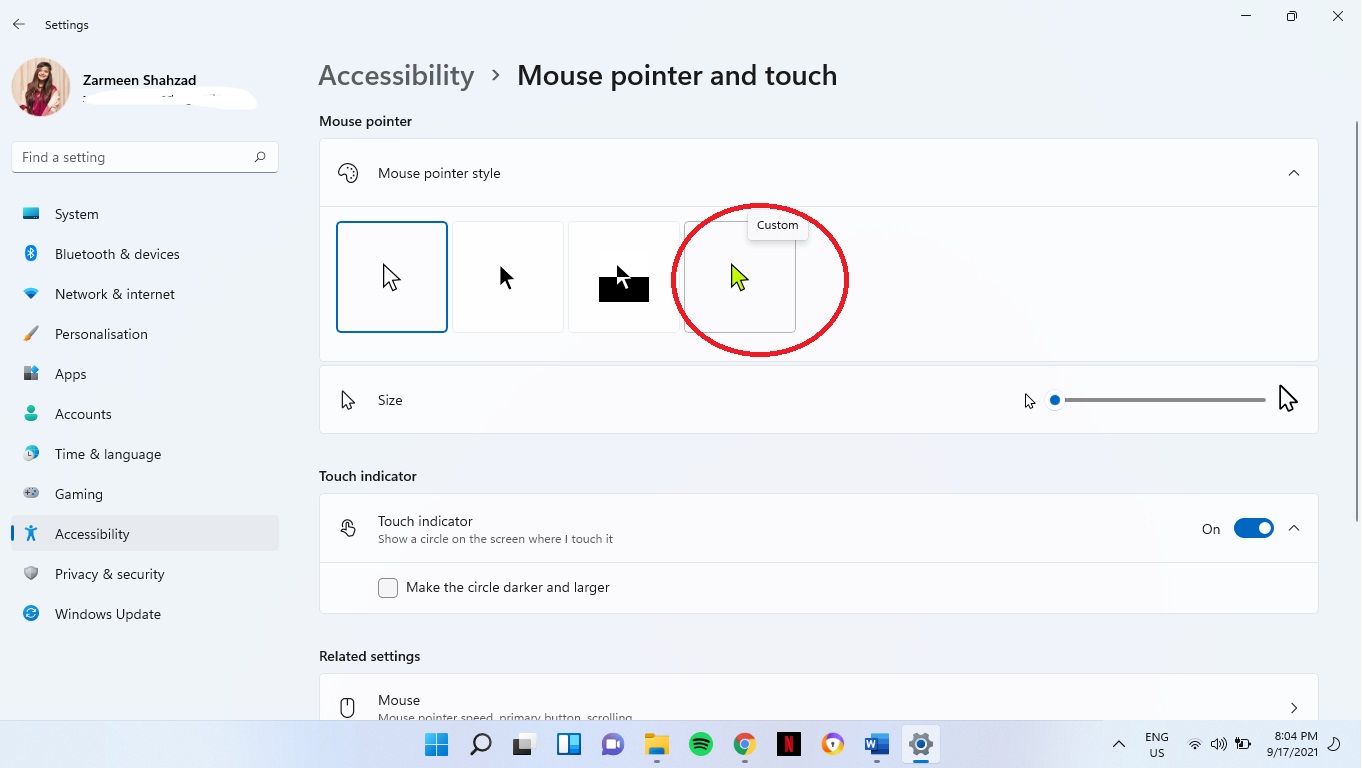Launch Netflix from the taskbar
Viewport: 1362px width, 768px height.
(788, 744)
